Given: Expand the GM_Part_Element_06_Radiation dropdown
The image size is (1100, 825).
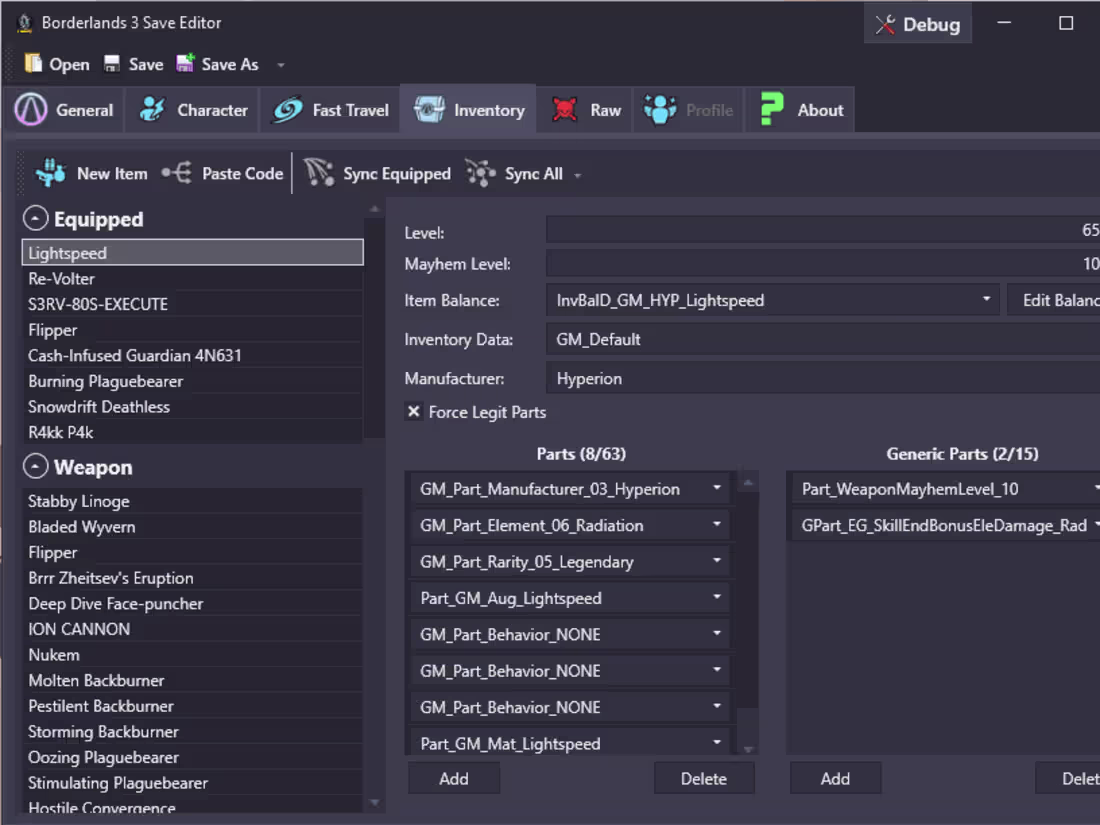Looking at the screenshot, I should [x=717, y=525].
